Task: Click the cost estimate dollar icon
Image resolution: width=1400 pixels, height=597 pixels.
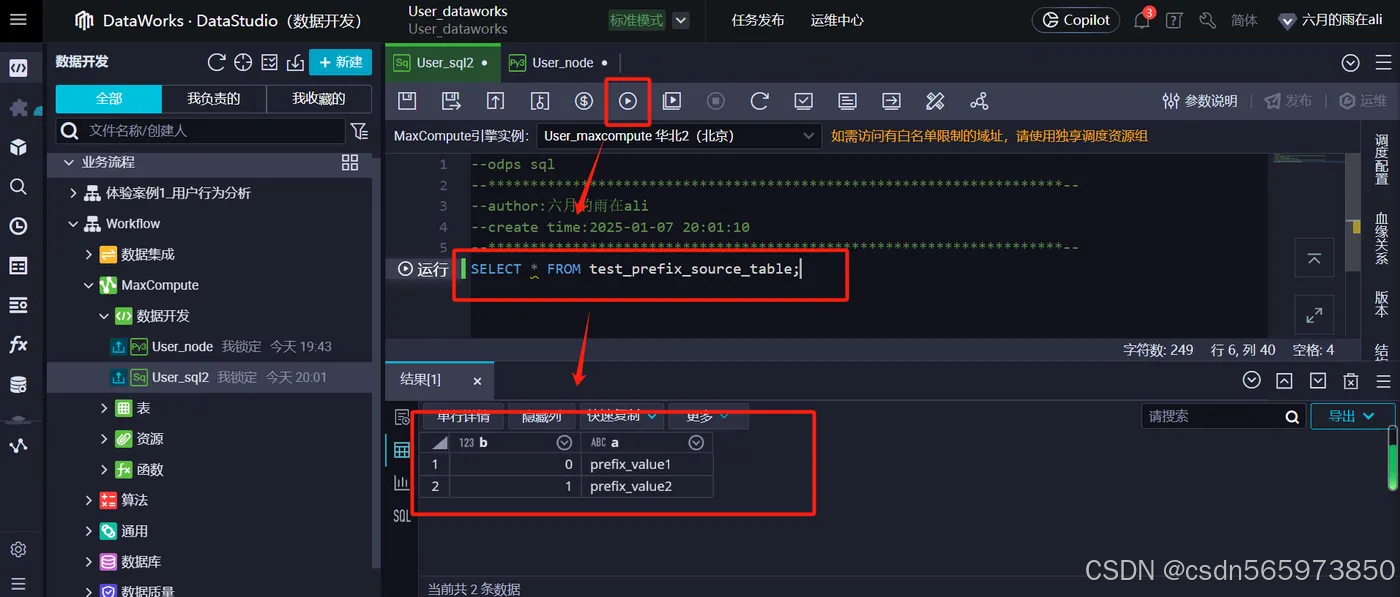Action: click(584, 101)
